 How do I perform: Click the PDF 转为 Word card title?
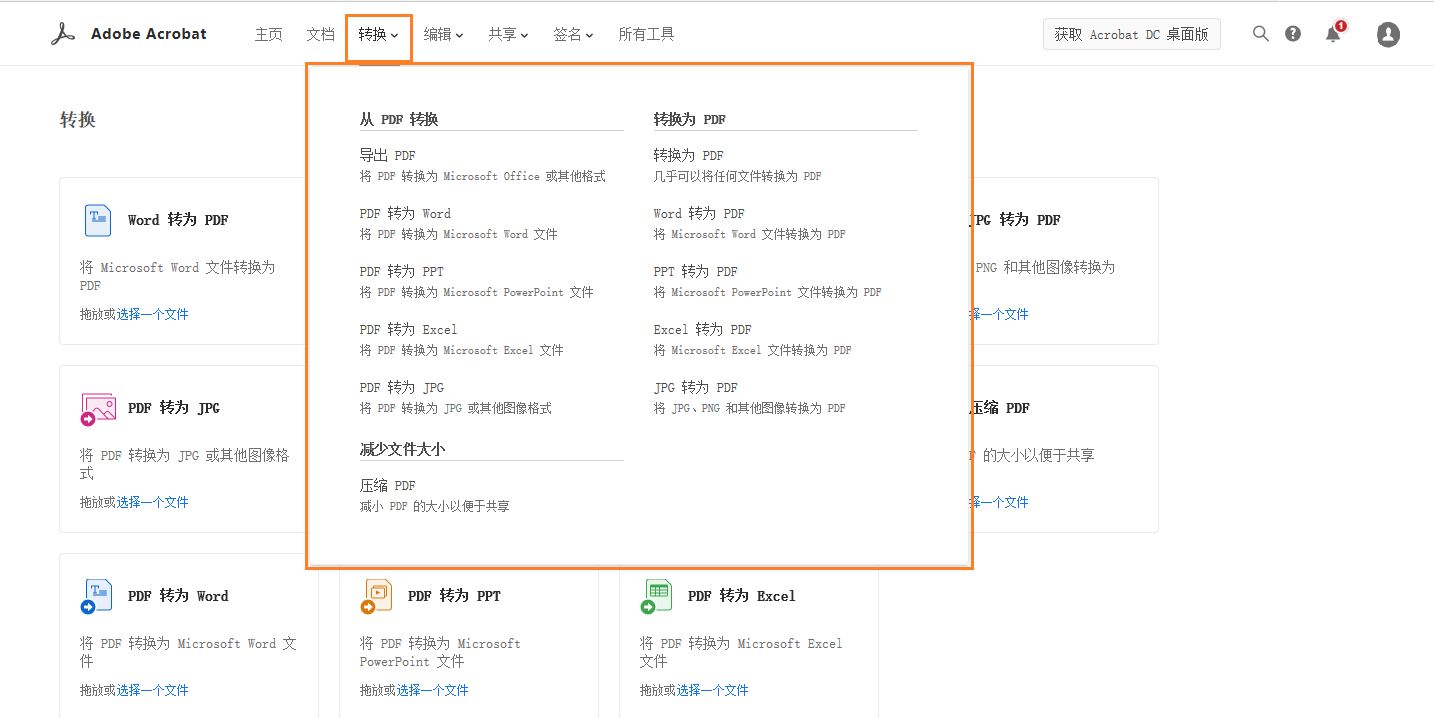click(x=178, y=596)
